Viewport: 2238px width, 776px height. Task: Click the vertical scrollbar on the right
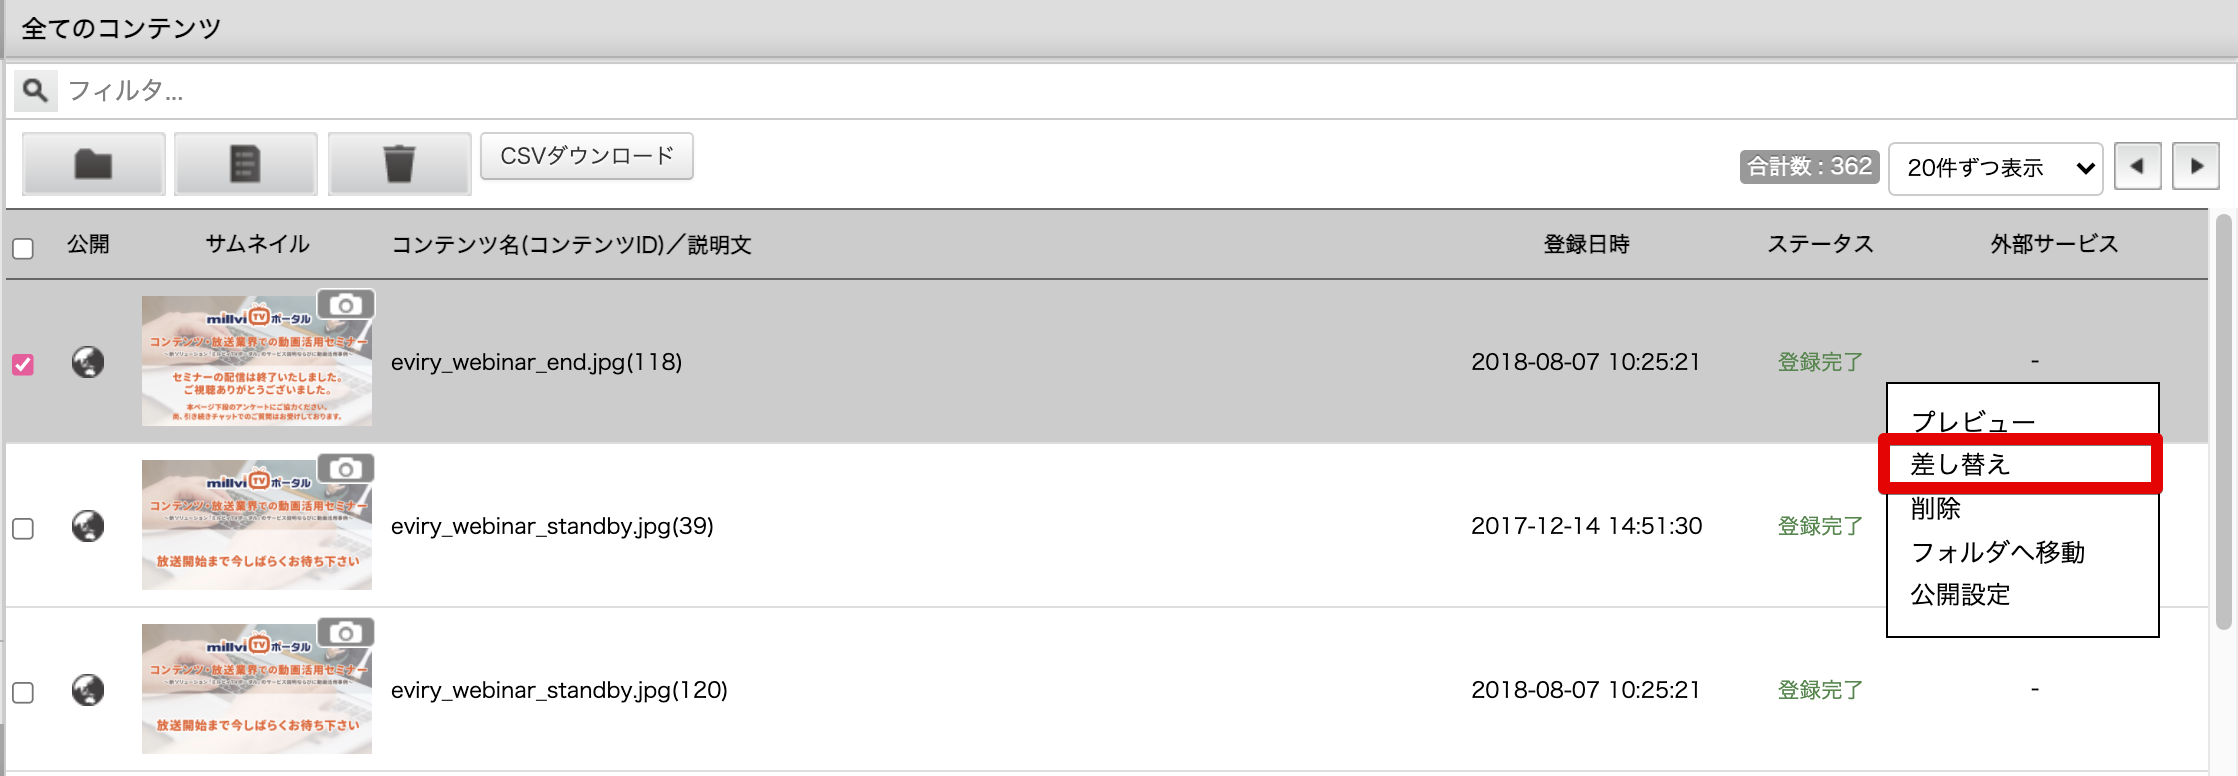point(2224,422)
